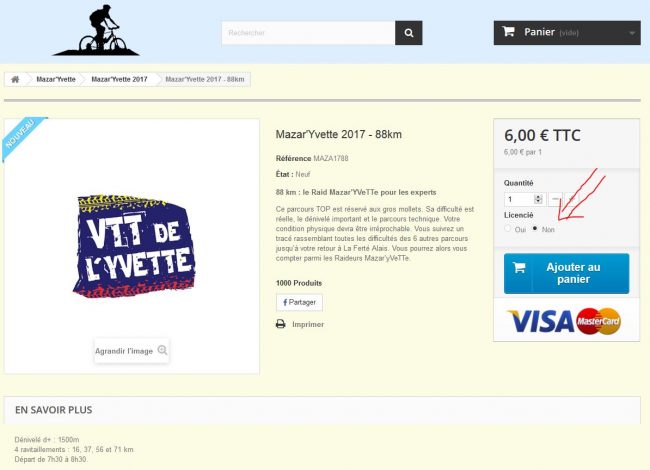The image size is (650, 470).
Task: Select the Oui radio for Licencié
Action: tap(508, 229)
